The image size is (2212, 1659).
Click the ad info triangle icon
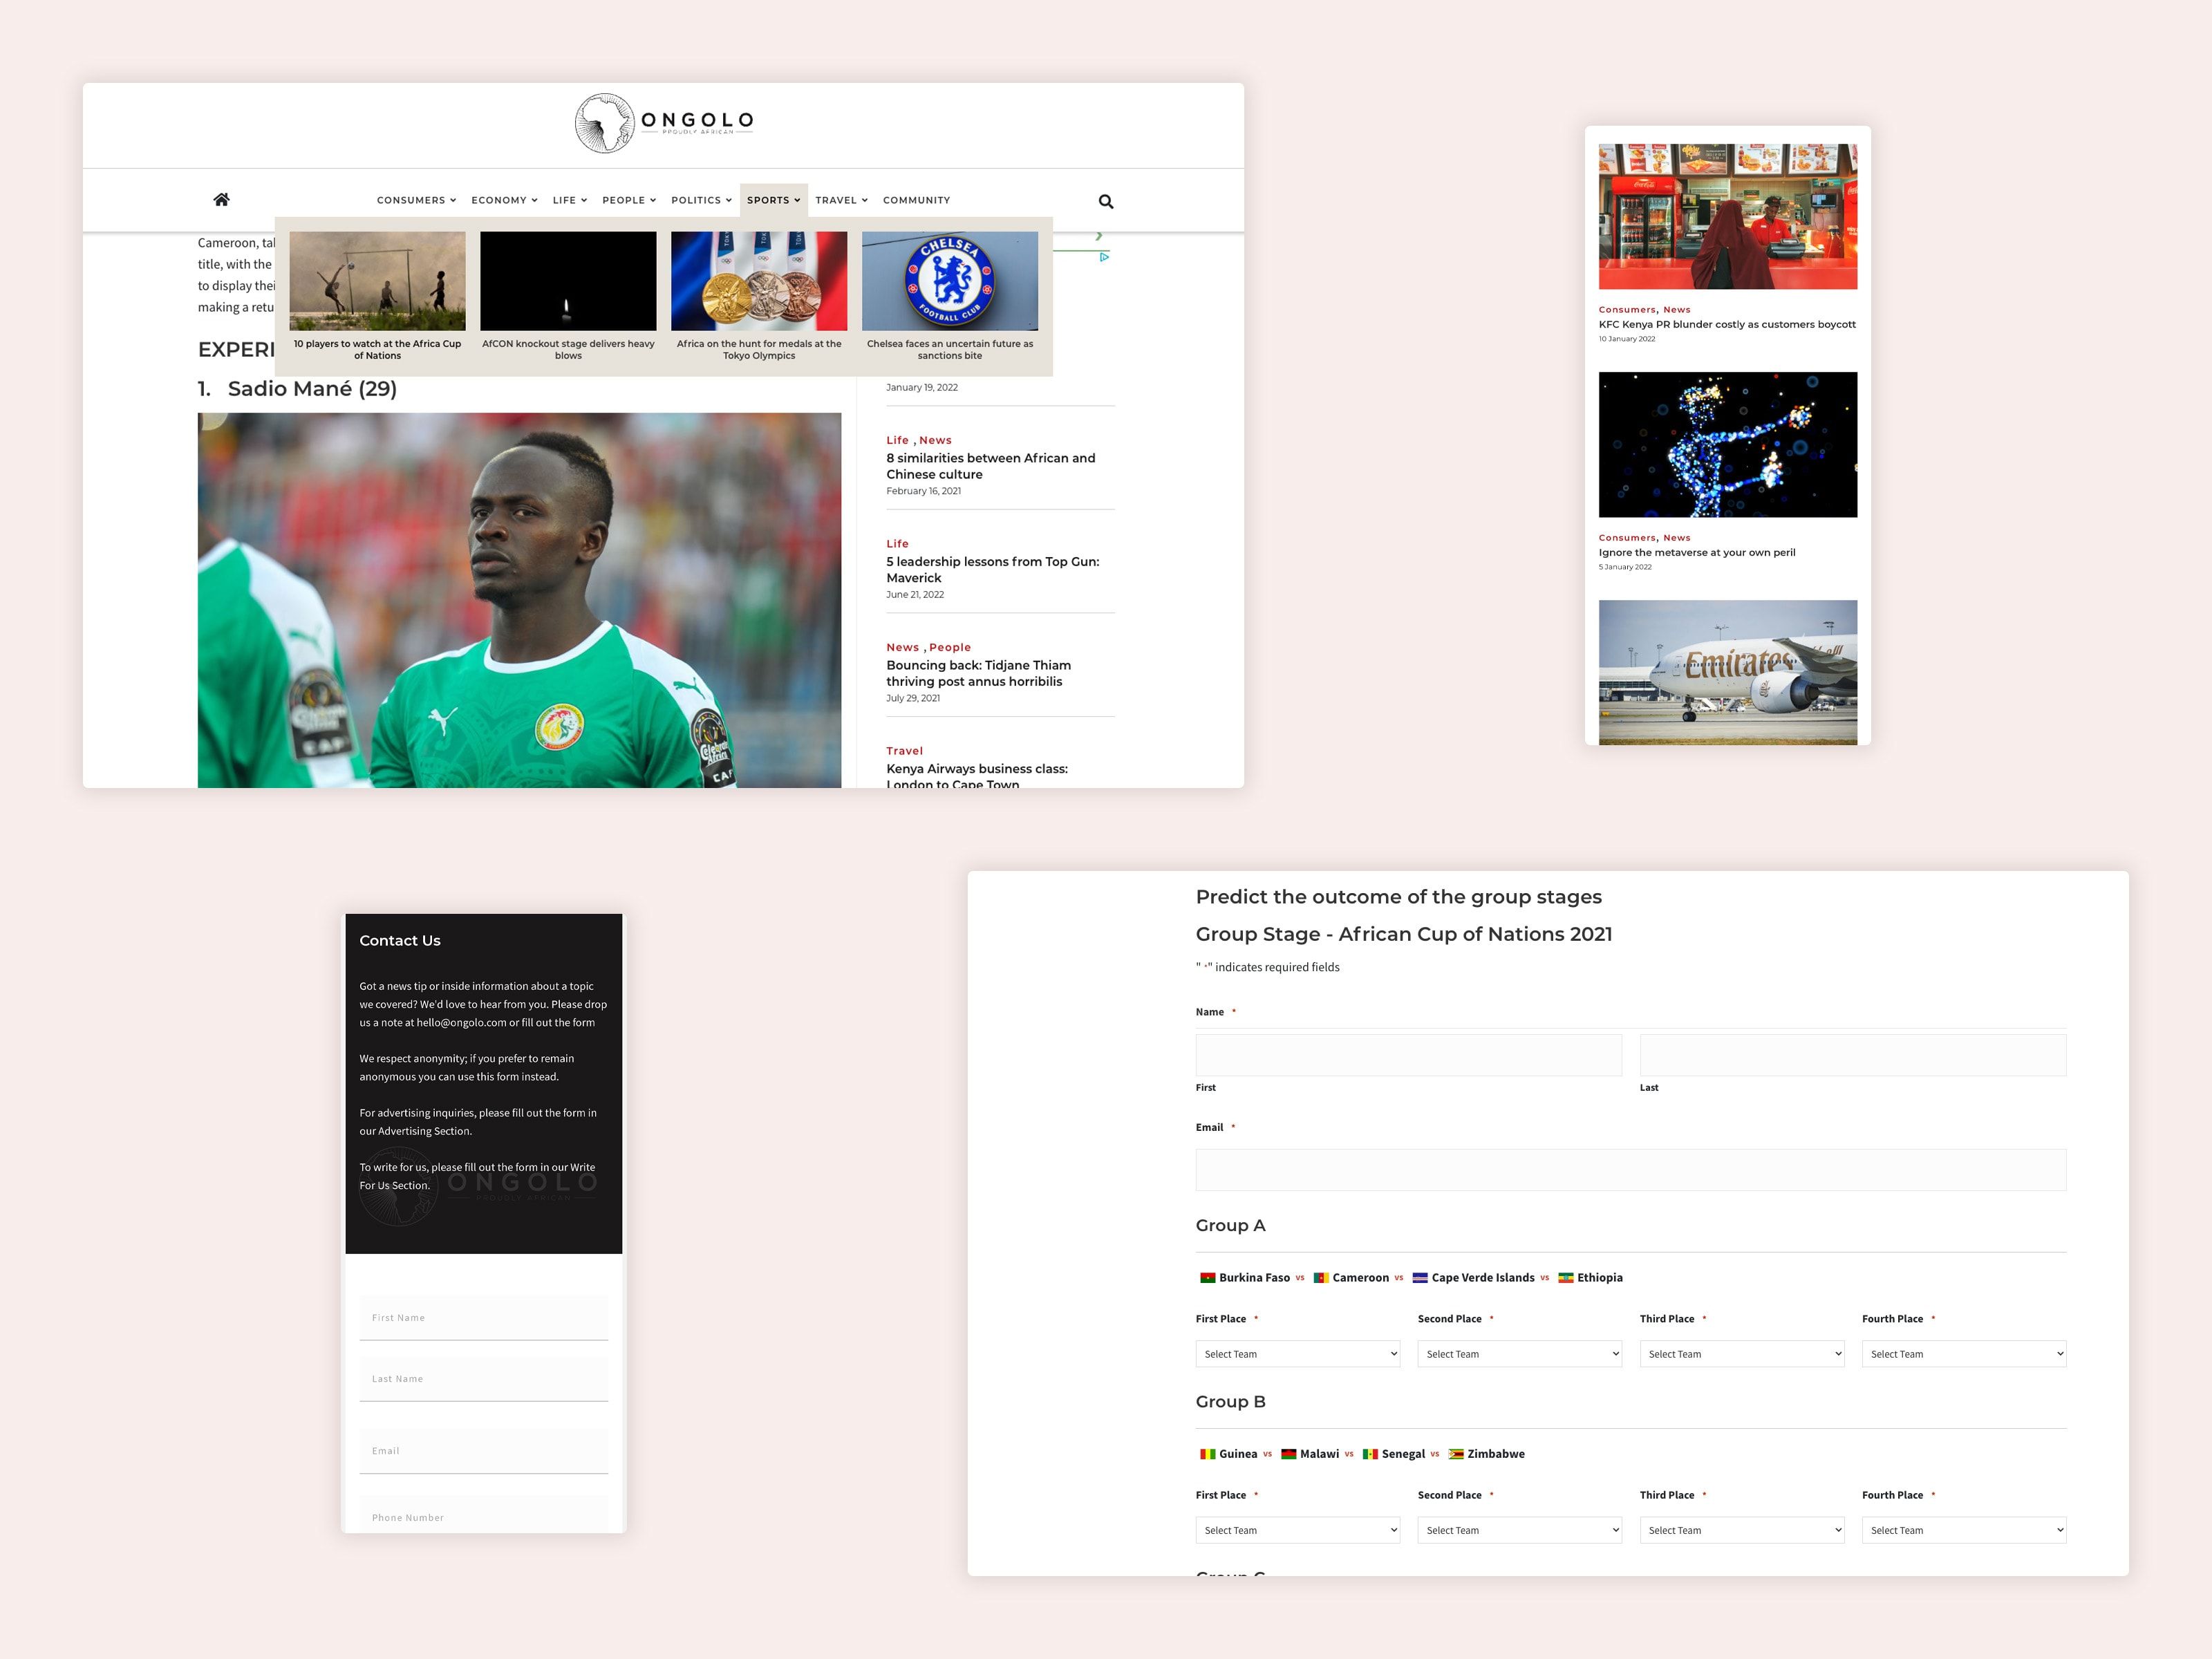click(x=1104, y=257)
